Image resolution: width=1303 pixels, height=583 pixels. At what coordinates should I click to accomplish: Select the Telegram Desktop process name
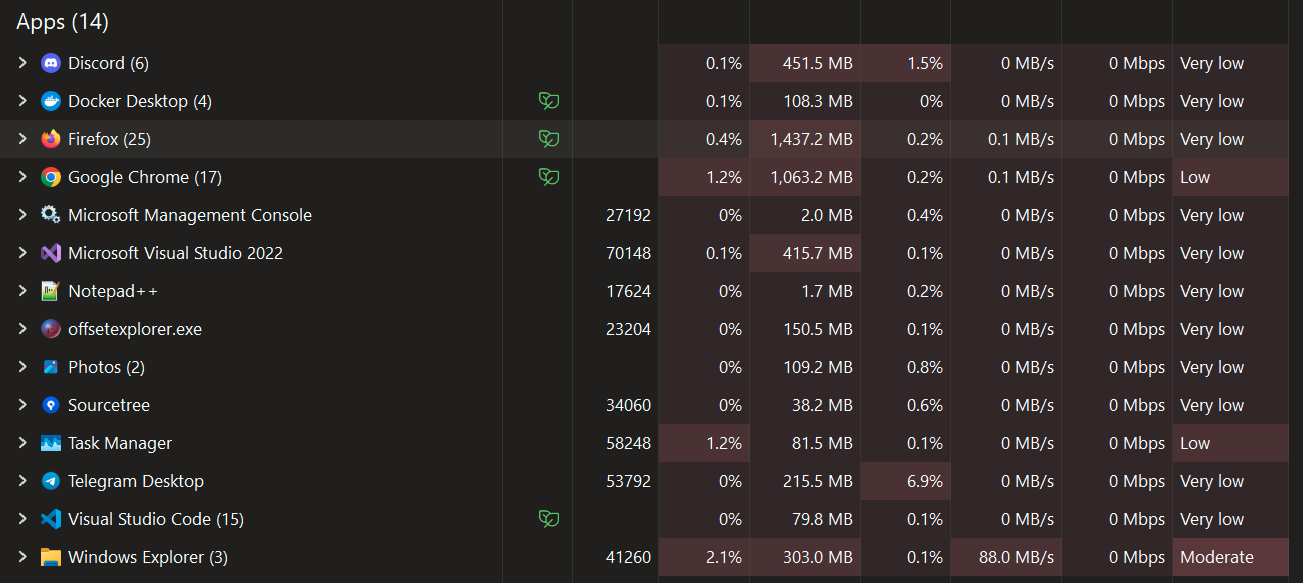click(x=136, y=481)
